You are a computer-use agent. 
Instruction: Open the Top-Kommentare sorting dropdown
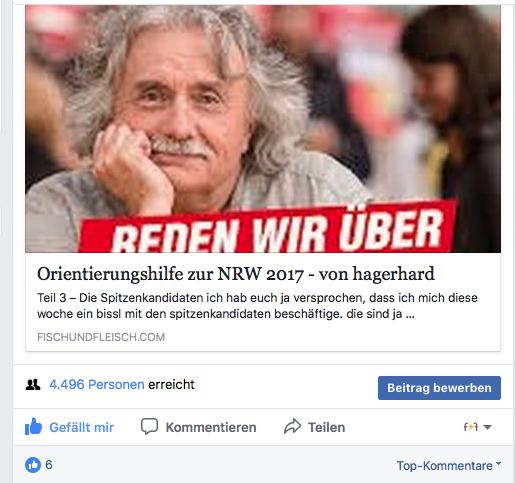pyautogui.click(x=449, y=465)
